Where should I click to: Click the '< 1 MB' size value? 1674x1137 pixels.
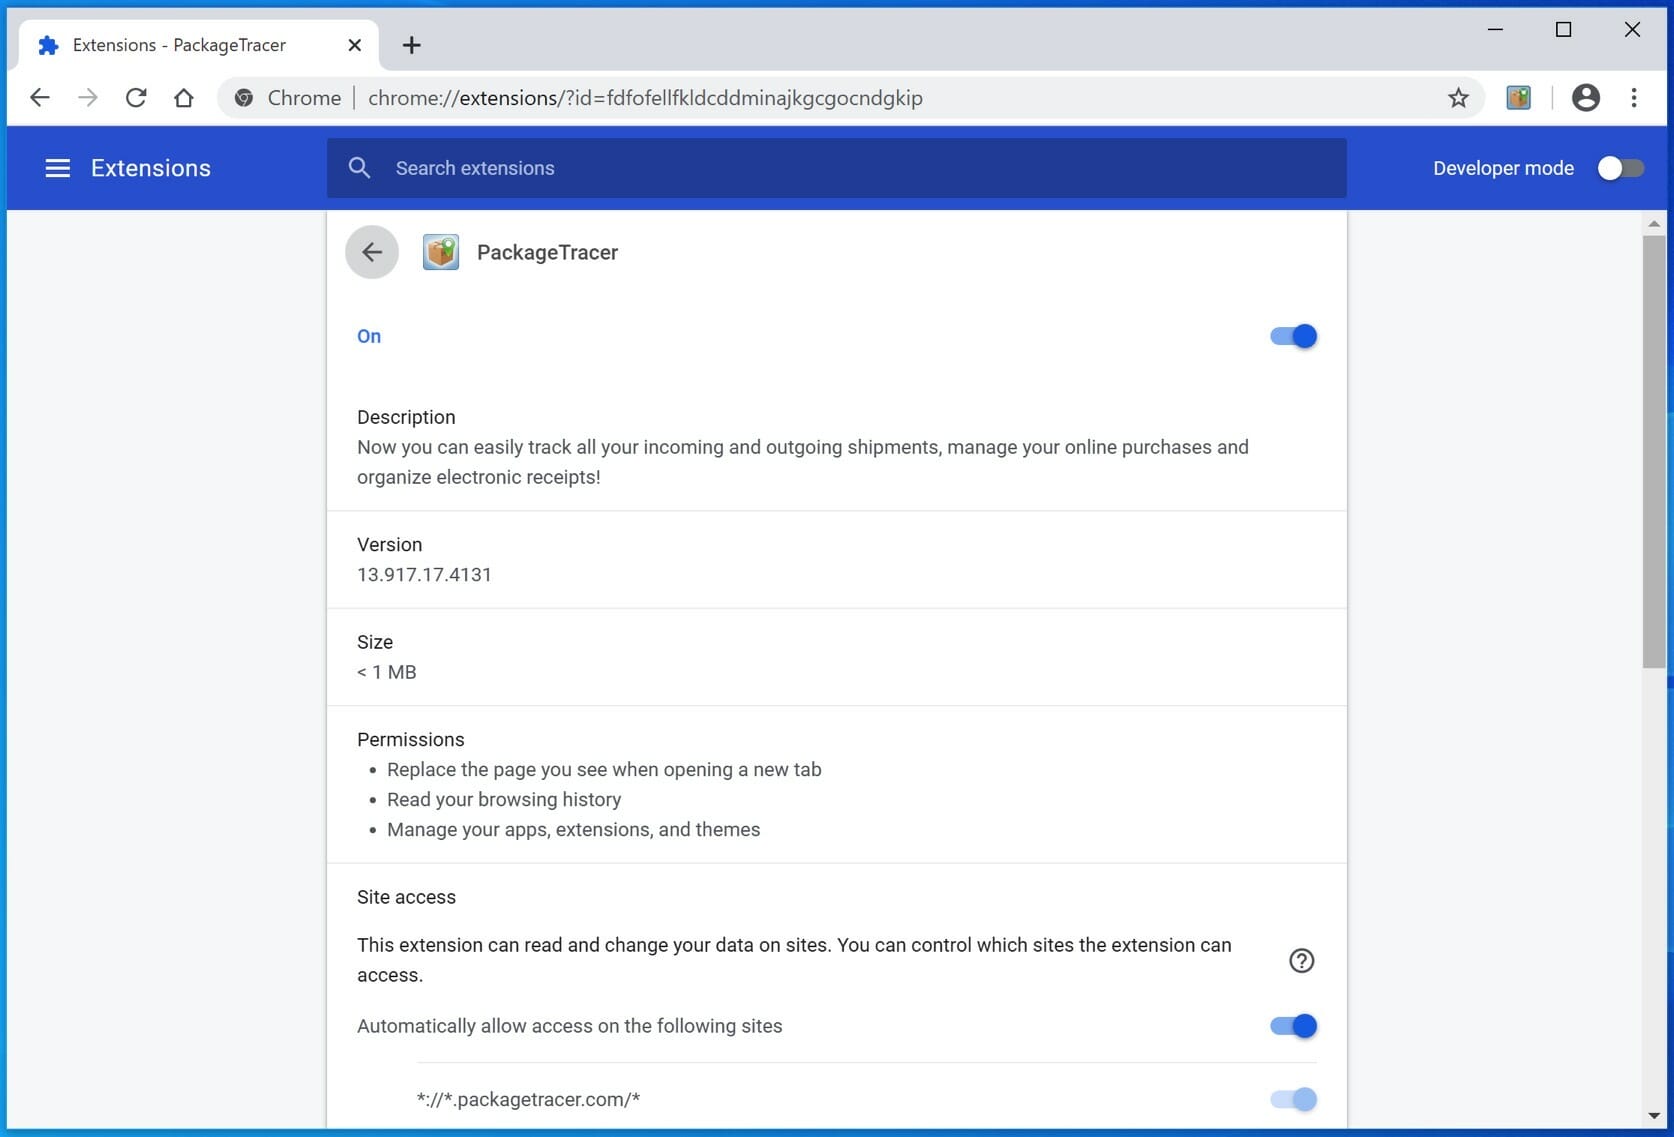pos(386,672)
